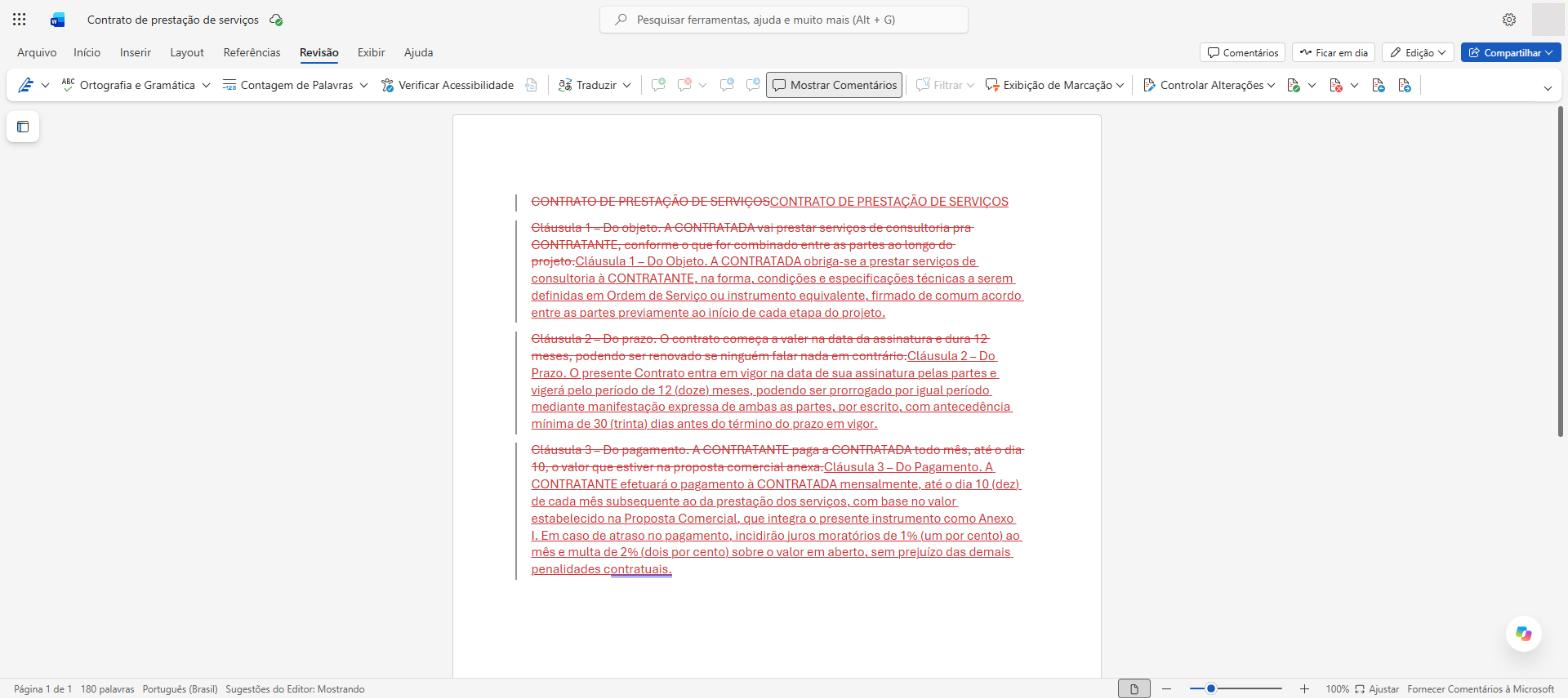
Task: Switch to the Referências tab
Action: [x=252, y=52]
